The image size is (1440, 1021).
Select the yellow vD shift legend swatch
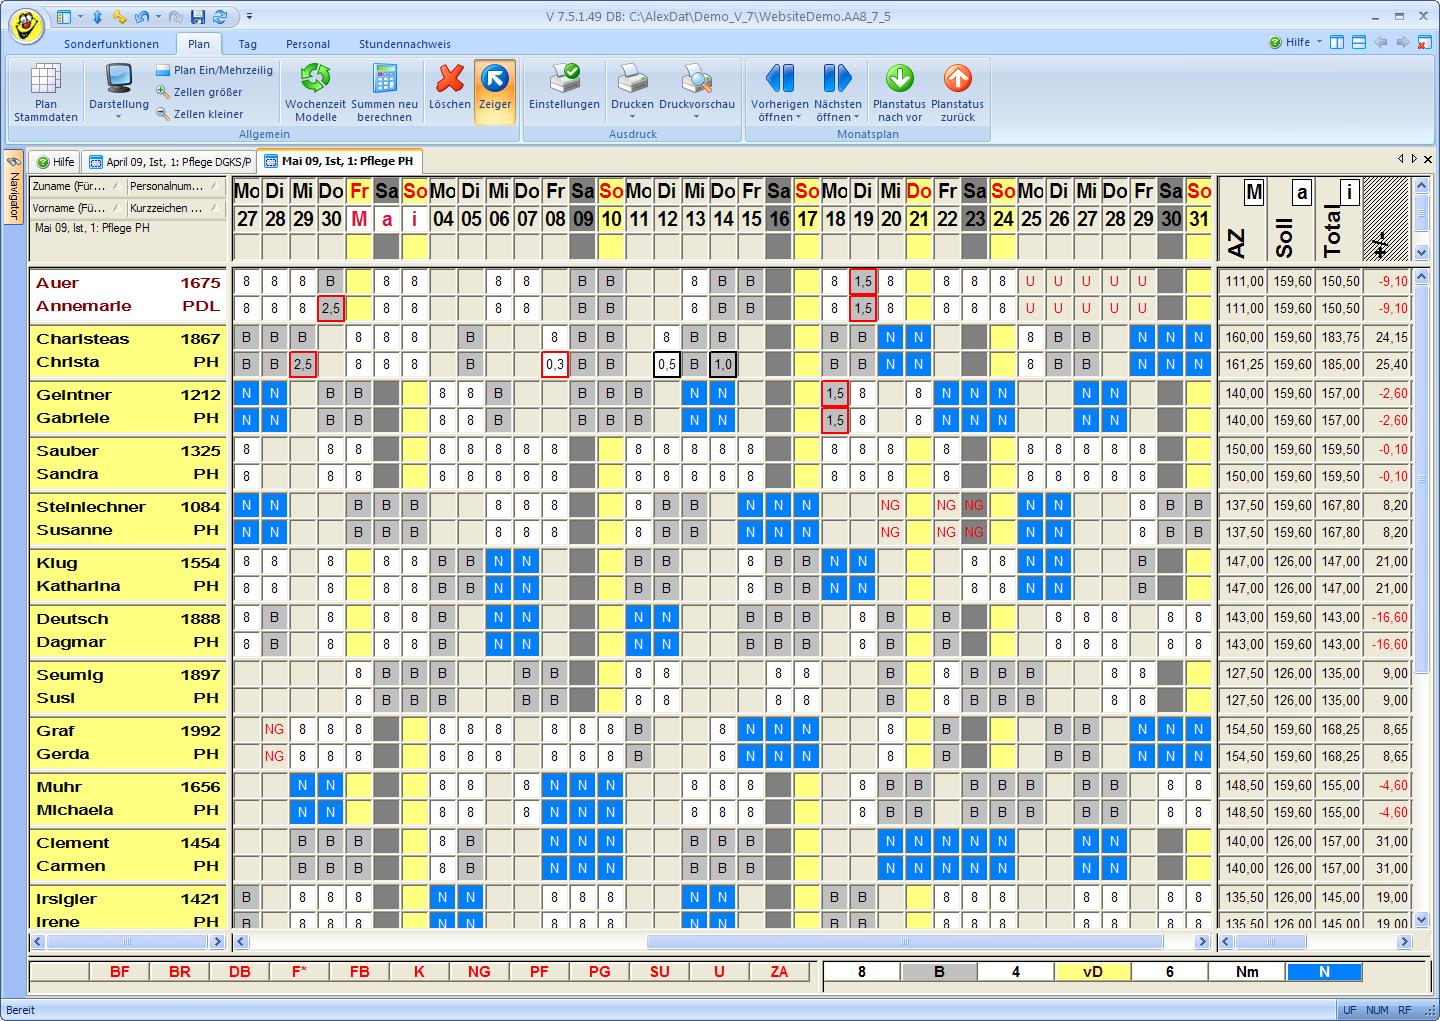(1092, 971)
